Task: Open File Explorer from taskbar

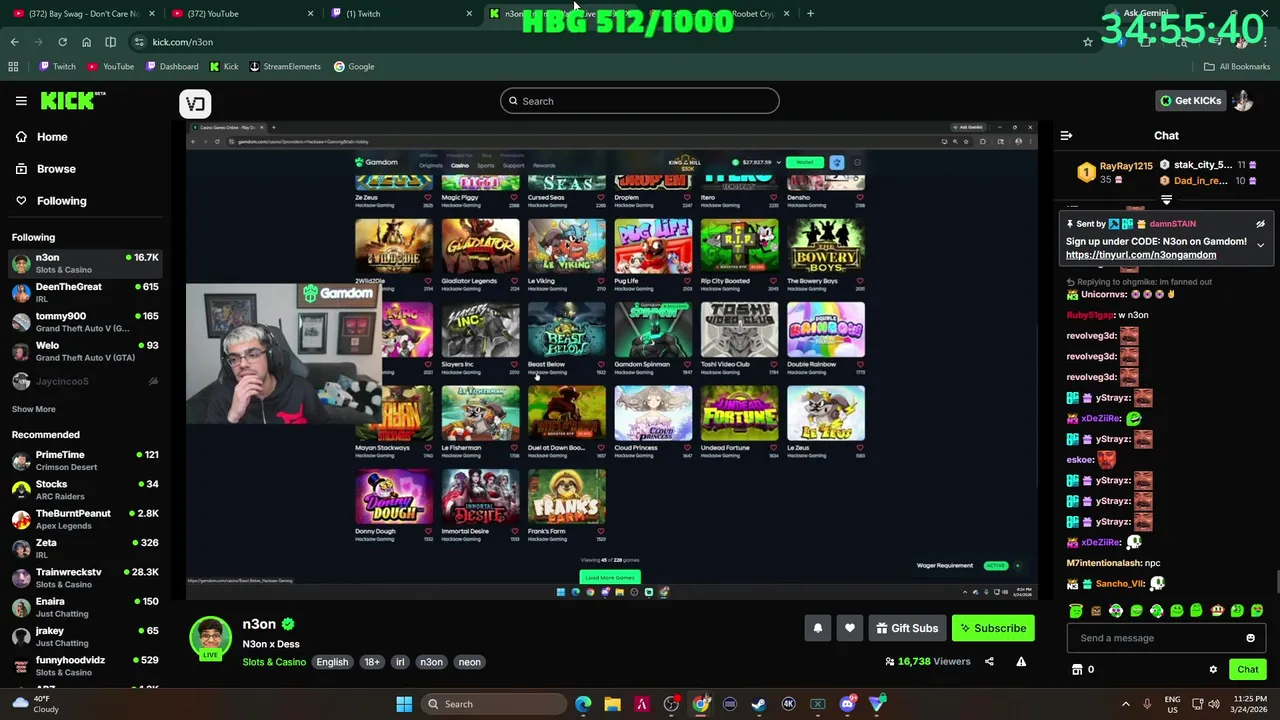Action: coord(612,704)
